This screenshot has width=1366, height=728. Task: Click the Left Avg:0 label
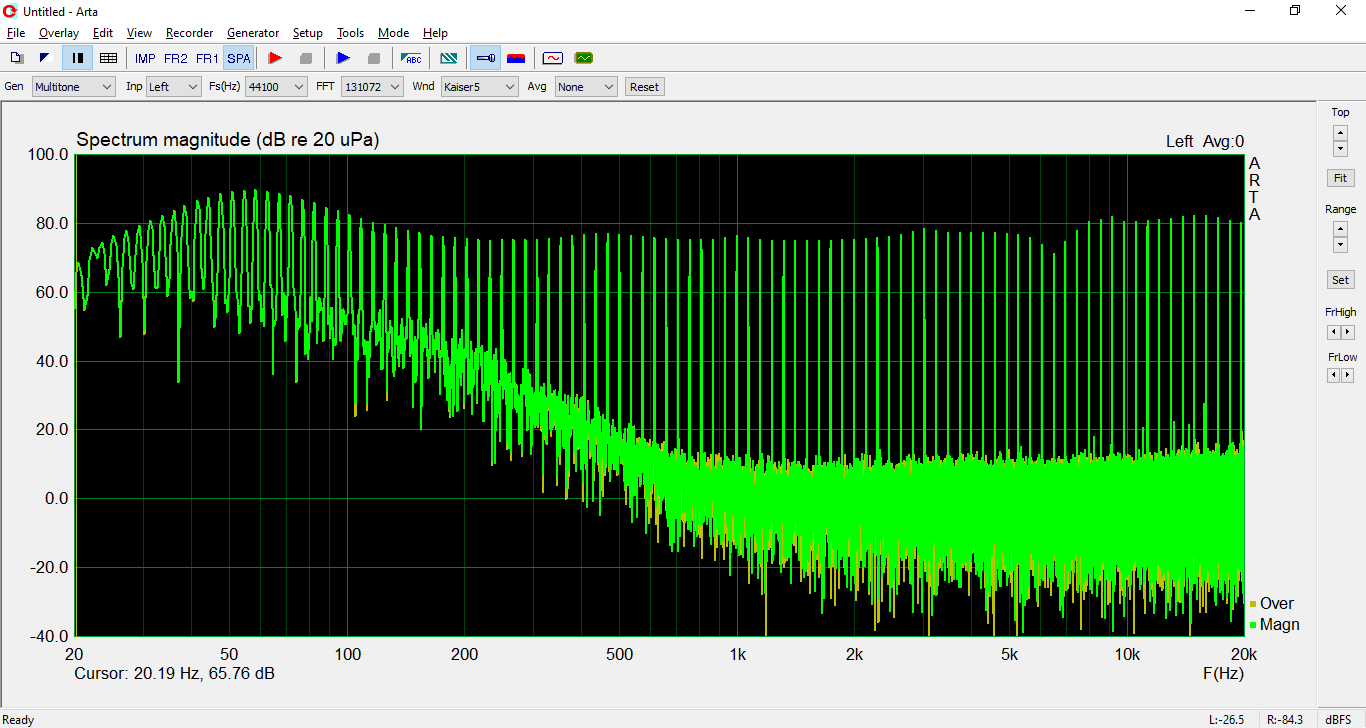click(x=1205, y=142)
